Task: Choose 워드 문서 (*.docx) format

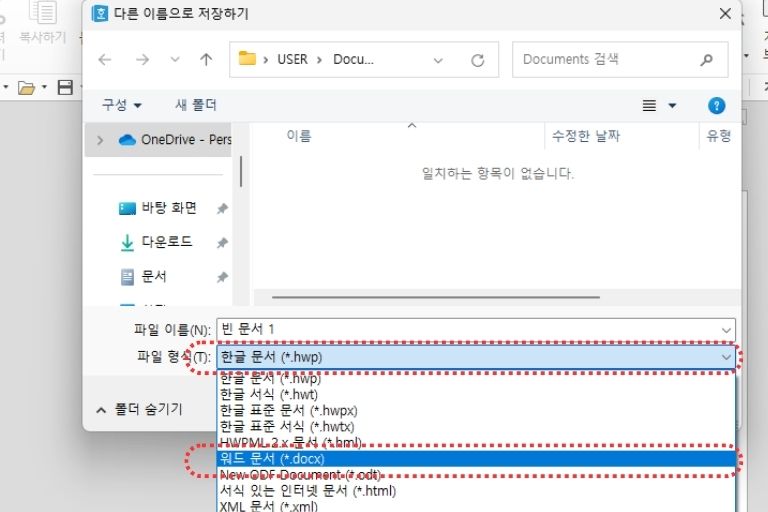Action: pyautogui.click(x=476, y=459)
